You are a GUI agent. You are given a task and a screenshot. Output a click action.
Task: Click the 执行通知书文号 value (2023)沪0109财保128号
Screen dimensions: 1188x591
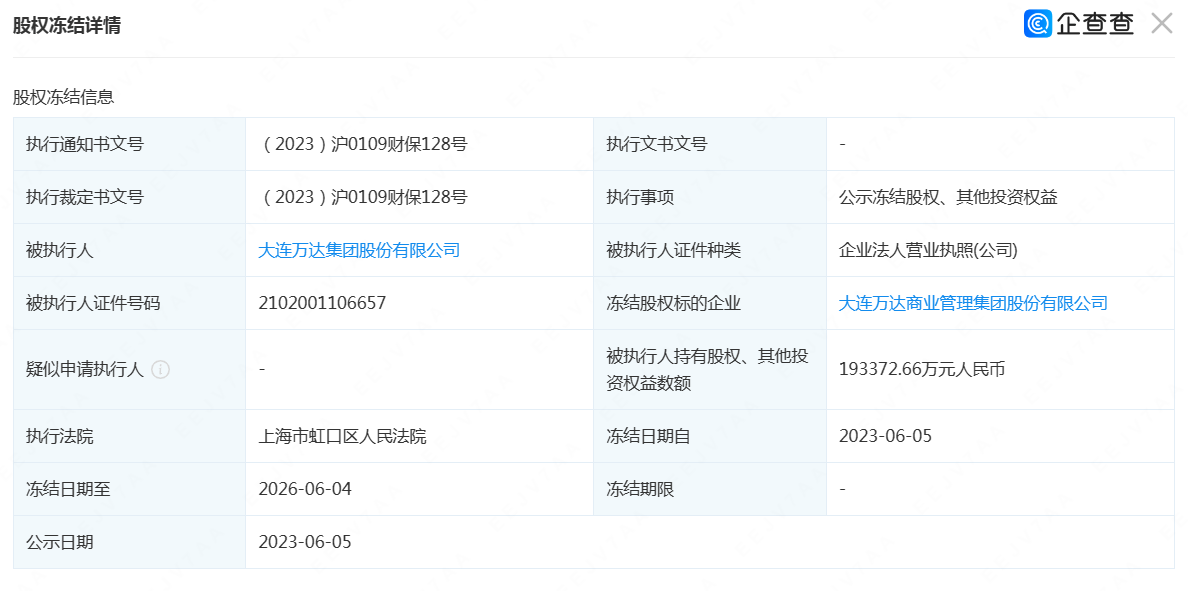tap(364, 144)
